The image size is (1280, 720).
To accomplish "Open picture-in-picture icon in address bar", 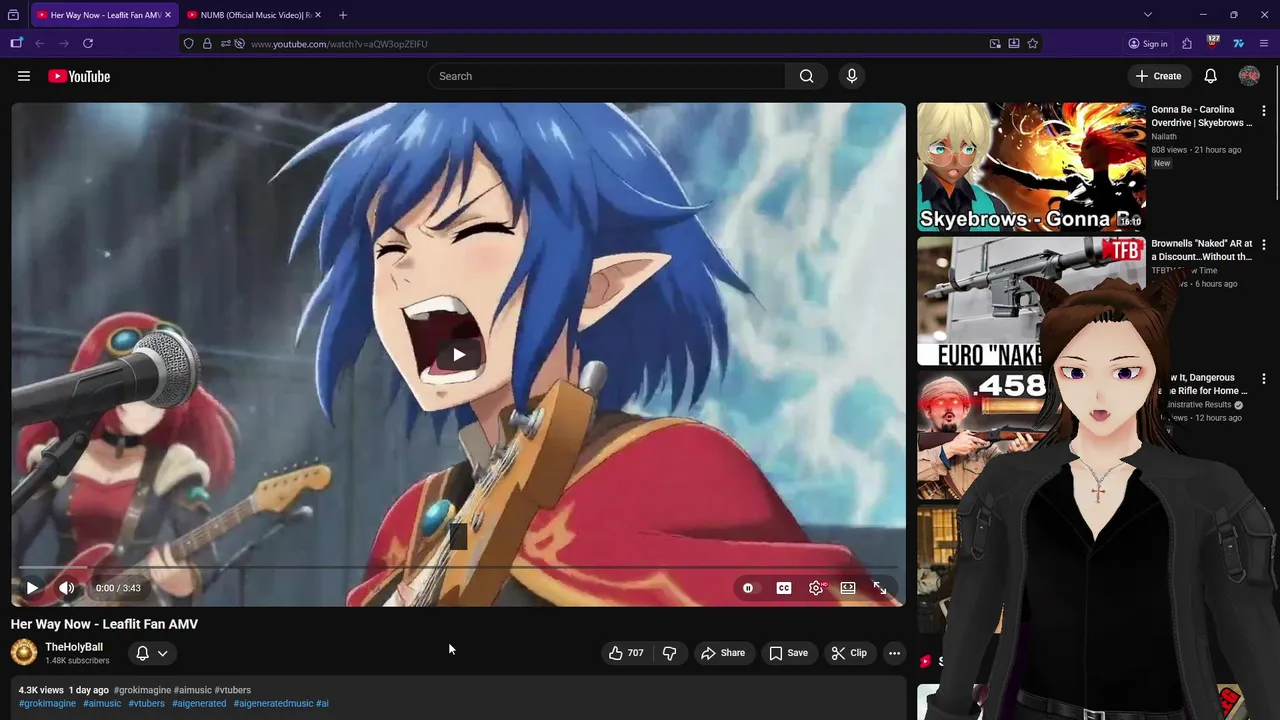I will click(x=995, y=44).
